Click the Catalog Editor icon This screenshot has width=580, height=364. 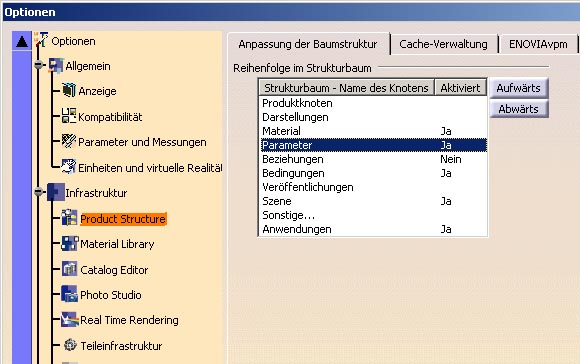point(69,269)
